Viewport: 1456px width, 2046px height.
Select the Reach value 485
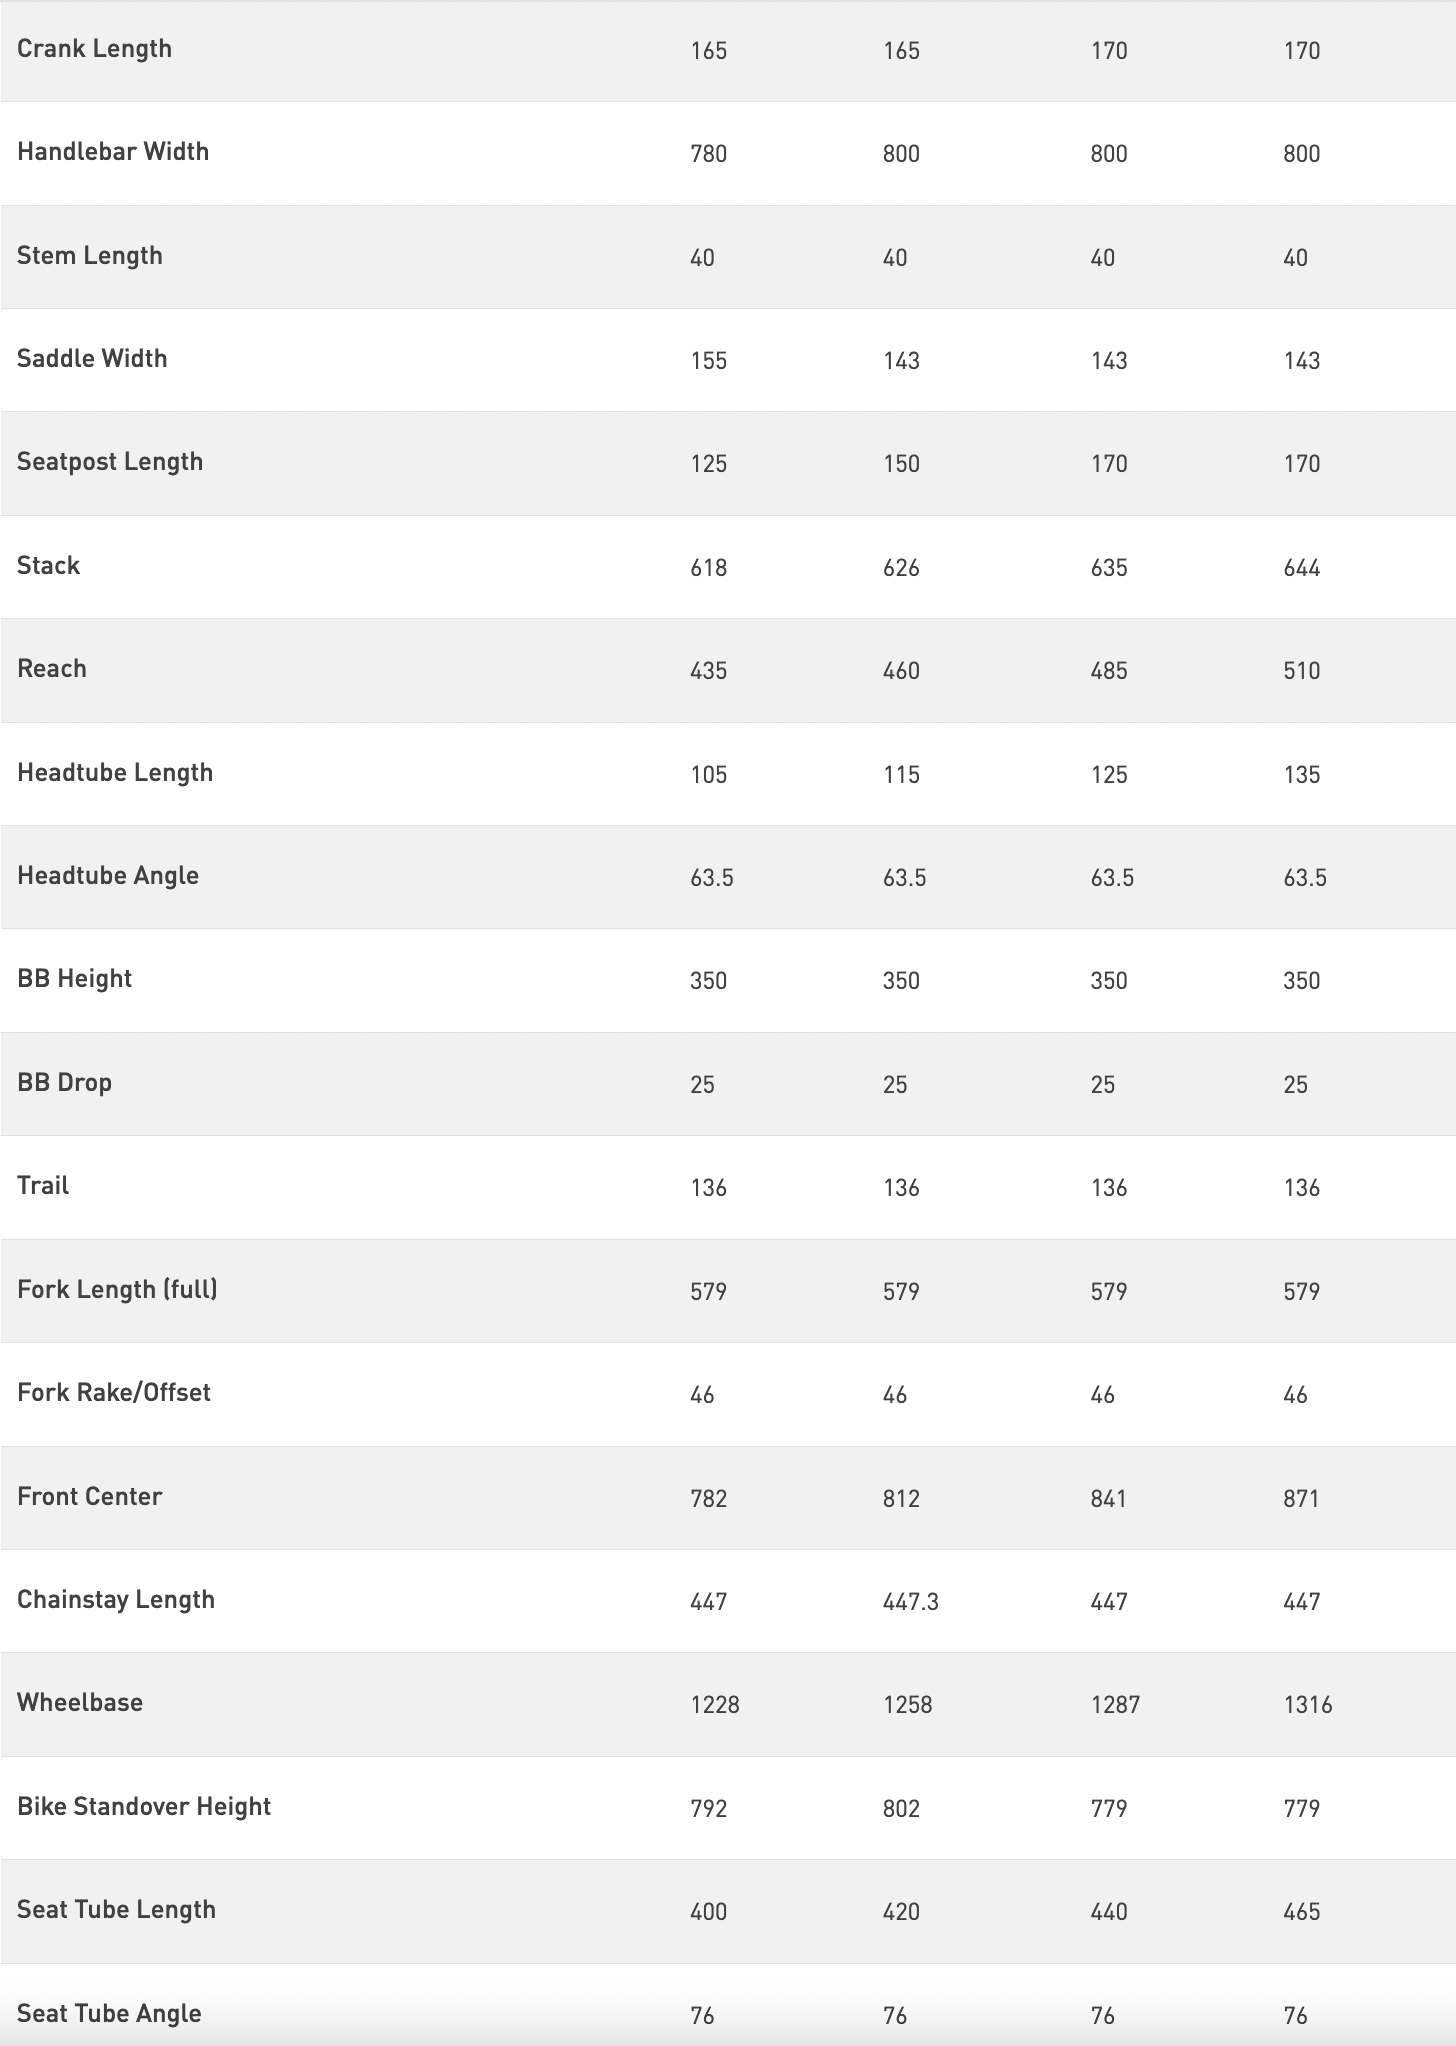tap(1108, 671)
